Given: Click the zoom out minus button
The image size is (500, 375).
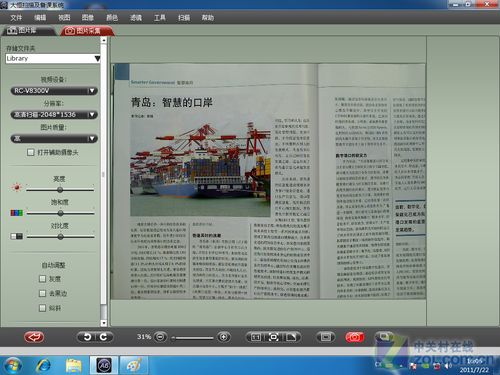Looking at the screenshot, I should 160,337.
